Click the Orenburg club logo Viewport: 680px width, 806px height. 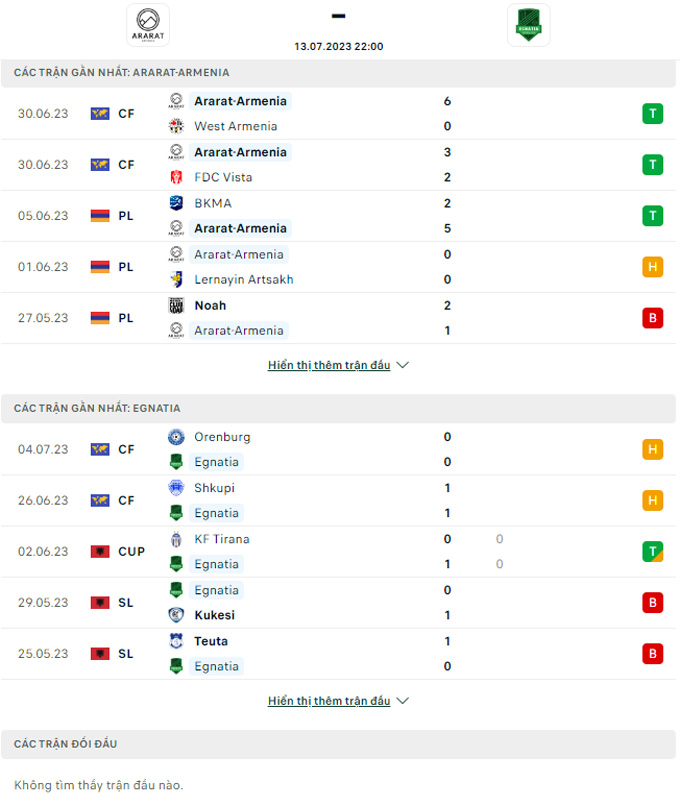pos(176,437)
